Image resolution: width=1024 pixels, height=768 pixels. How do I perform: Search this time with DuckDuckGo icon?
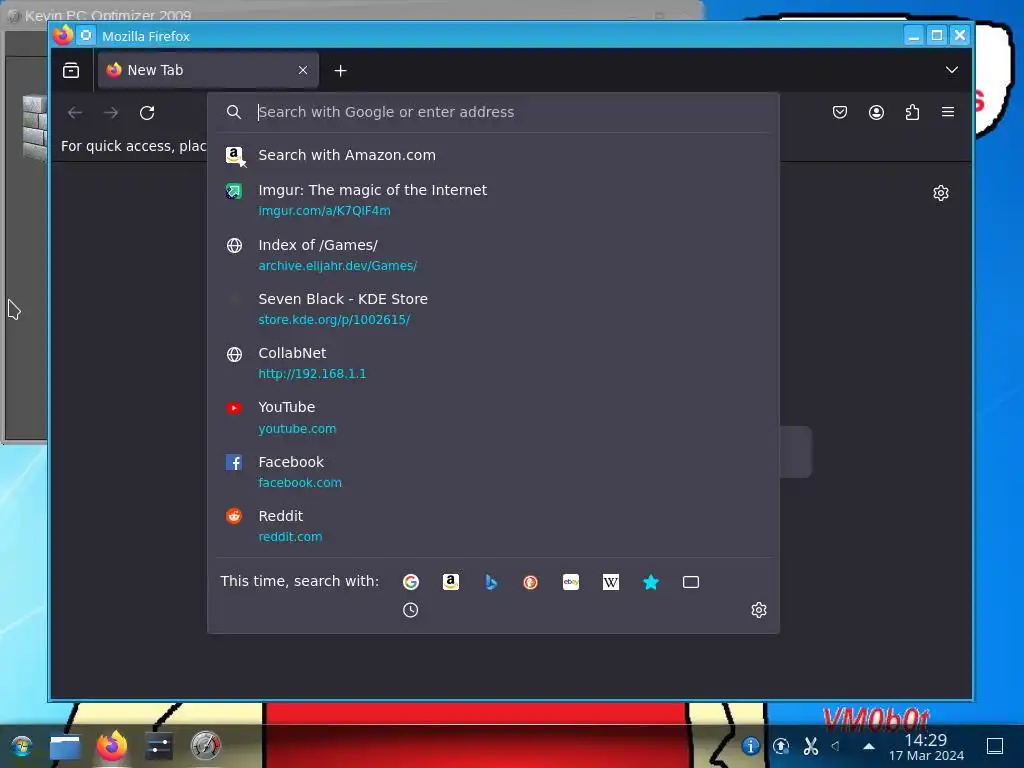(530, 582)
